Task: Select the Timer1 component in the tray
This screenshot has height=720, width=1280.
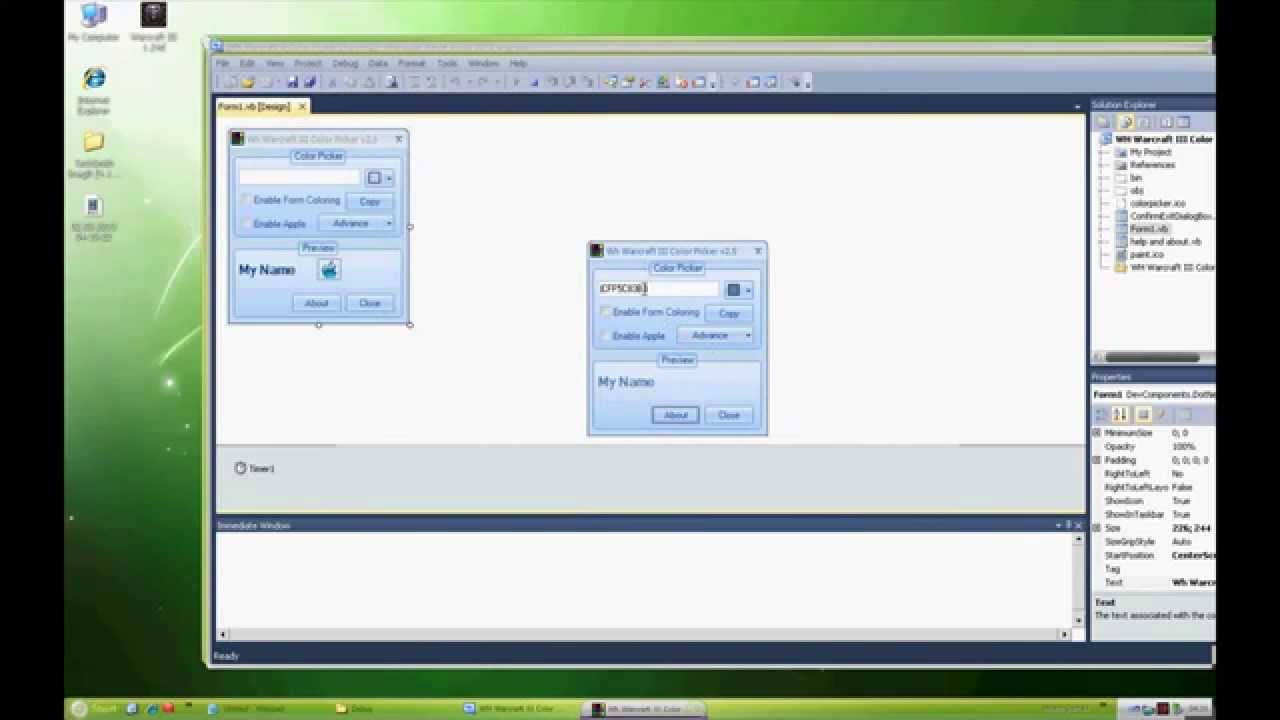Action: [x=254, y=468]
